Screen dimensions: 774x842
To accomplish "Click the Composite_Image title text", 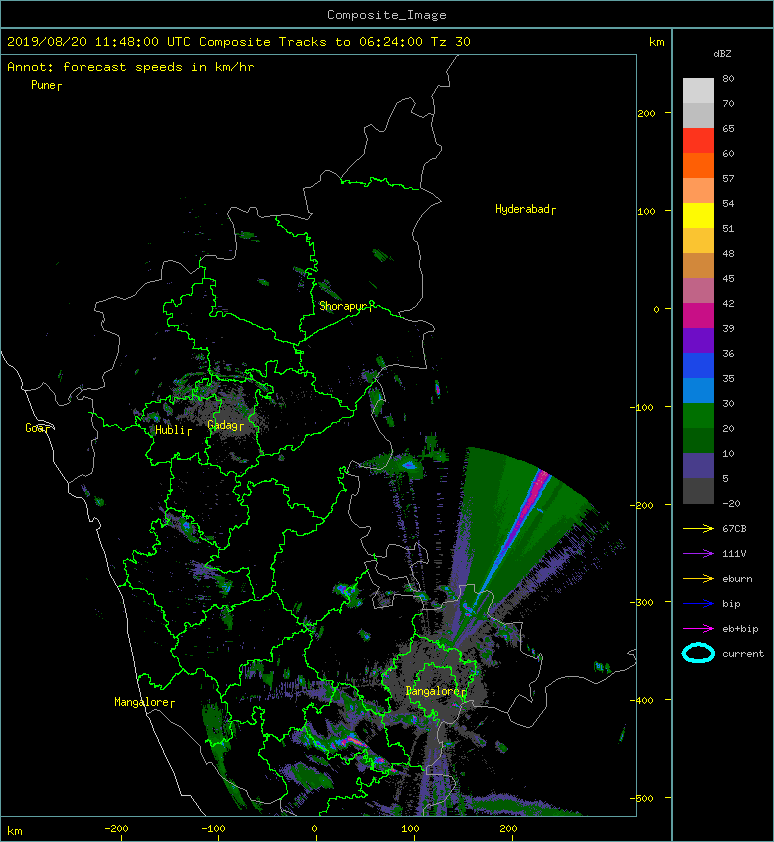I will coord(387,15).
